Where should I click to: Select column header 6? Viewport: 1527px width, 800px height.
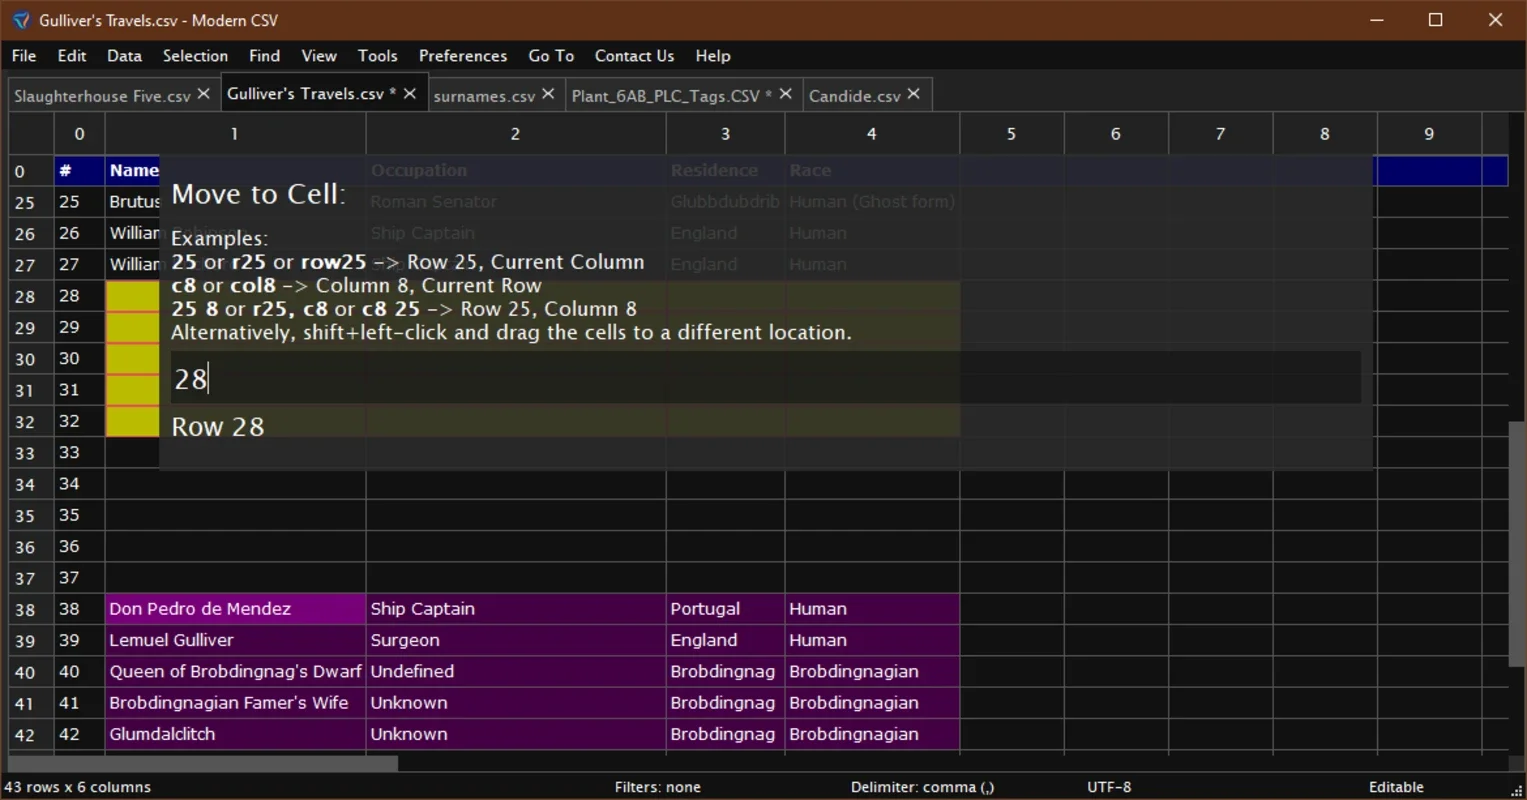pos(1116,133)
